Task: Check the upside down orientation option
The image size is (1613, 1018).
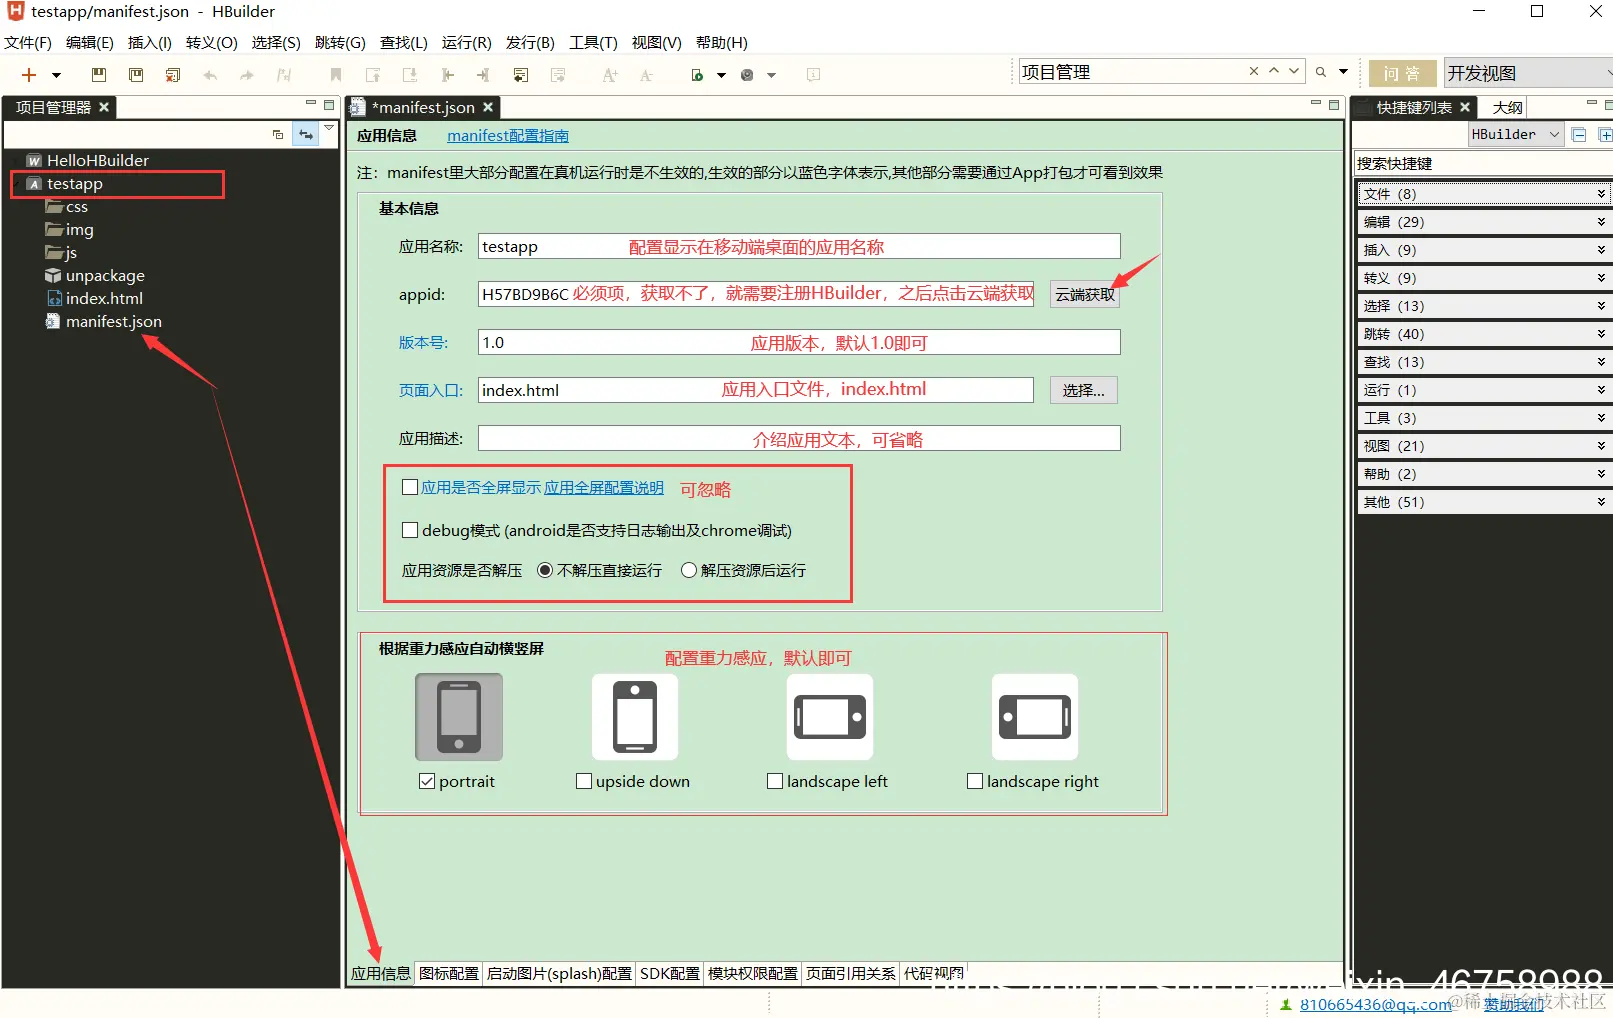Action: tap(584, 781)
